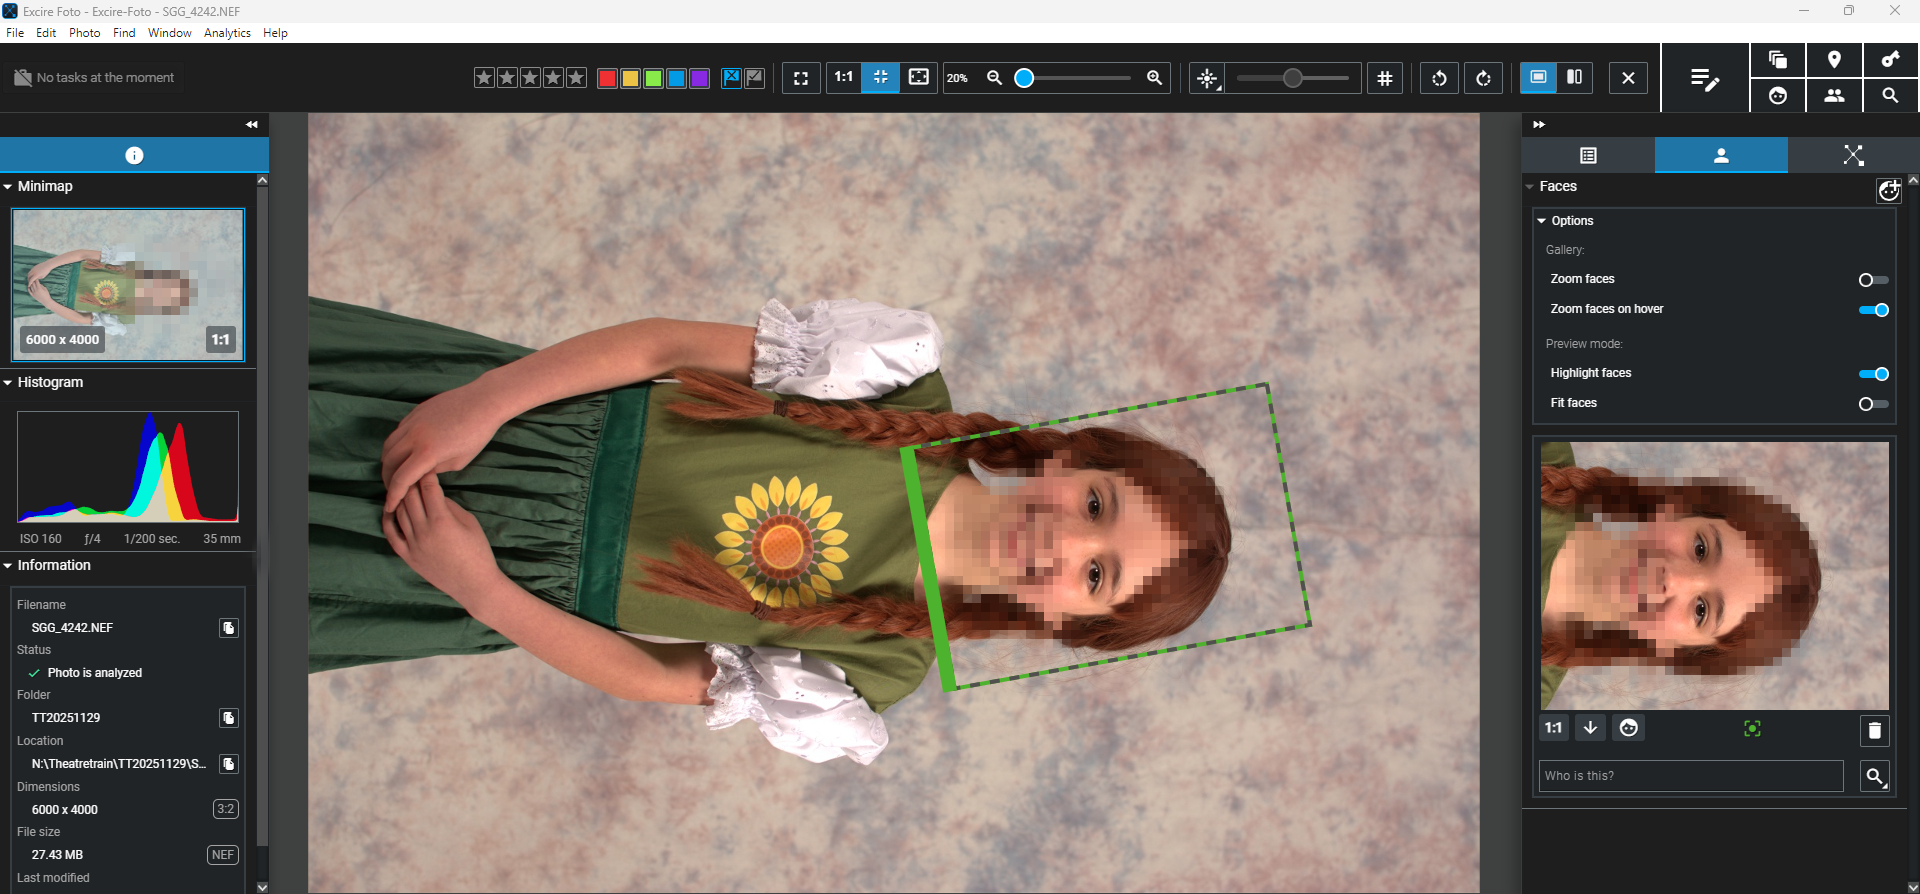This screenshot has width=1920, height=894.
Task: Rotate photo counterclockwise
Action: 1439,78
